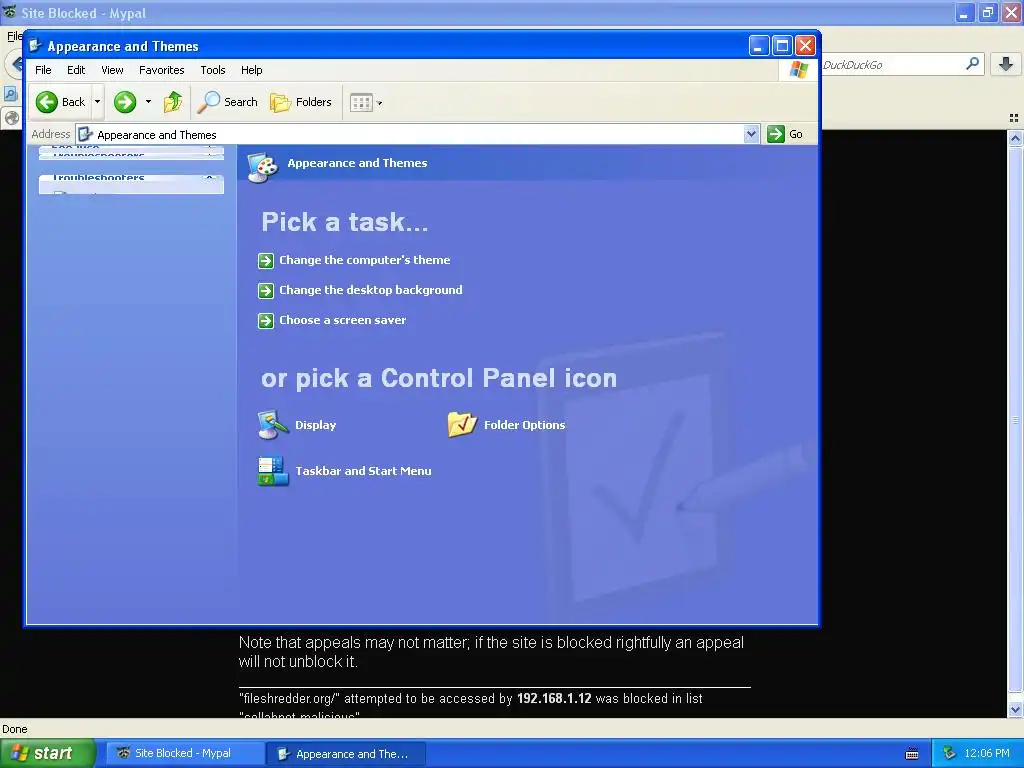Click the title bar system menu icon
The height and width of the screenshot is (768, 1024).
pyautogui.click(x=36, y=46)
